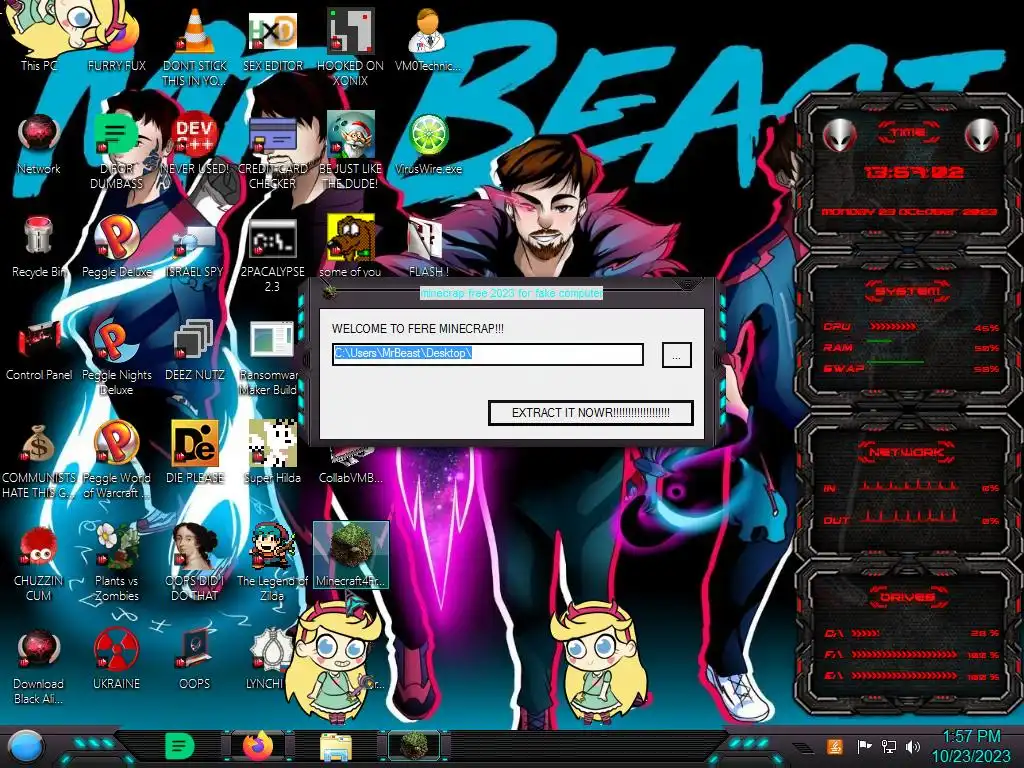The image size is (1024, 768).
Task: Open the Action Center flag tray icon
Action: point(865,746)
